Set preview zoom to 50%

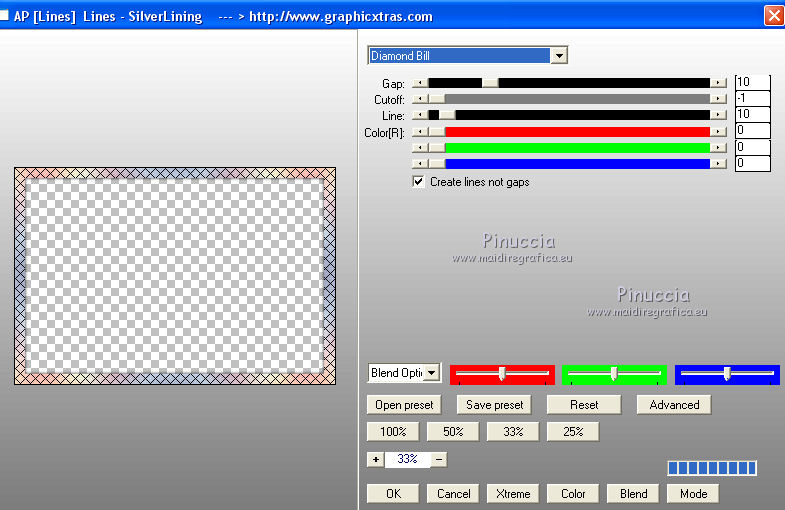[453, 431]
